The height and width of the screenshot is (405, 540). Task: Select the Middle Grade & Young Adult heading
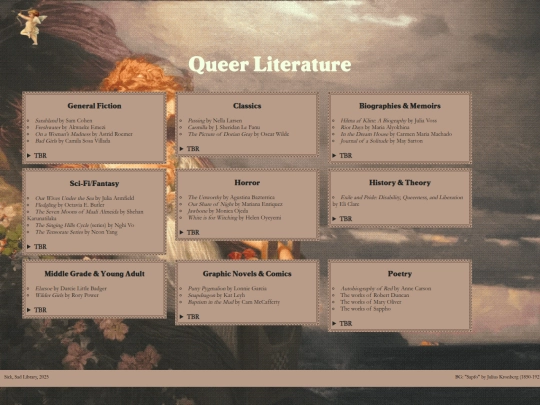tap(94, 274)
